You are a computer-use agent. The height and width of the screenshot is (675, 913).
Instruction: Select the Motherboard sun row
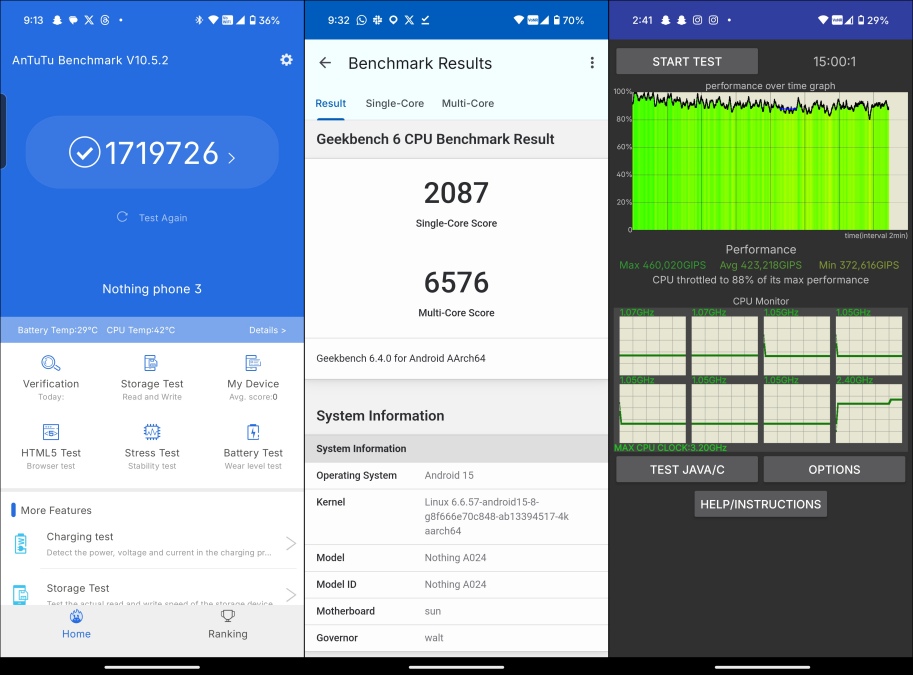click(x=456, y=611)
